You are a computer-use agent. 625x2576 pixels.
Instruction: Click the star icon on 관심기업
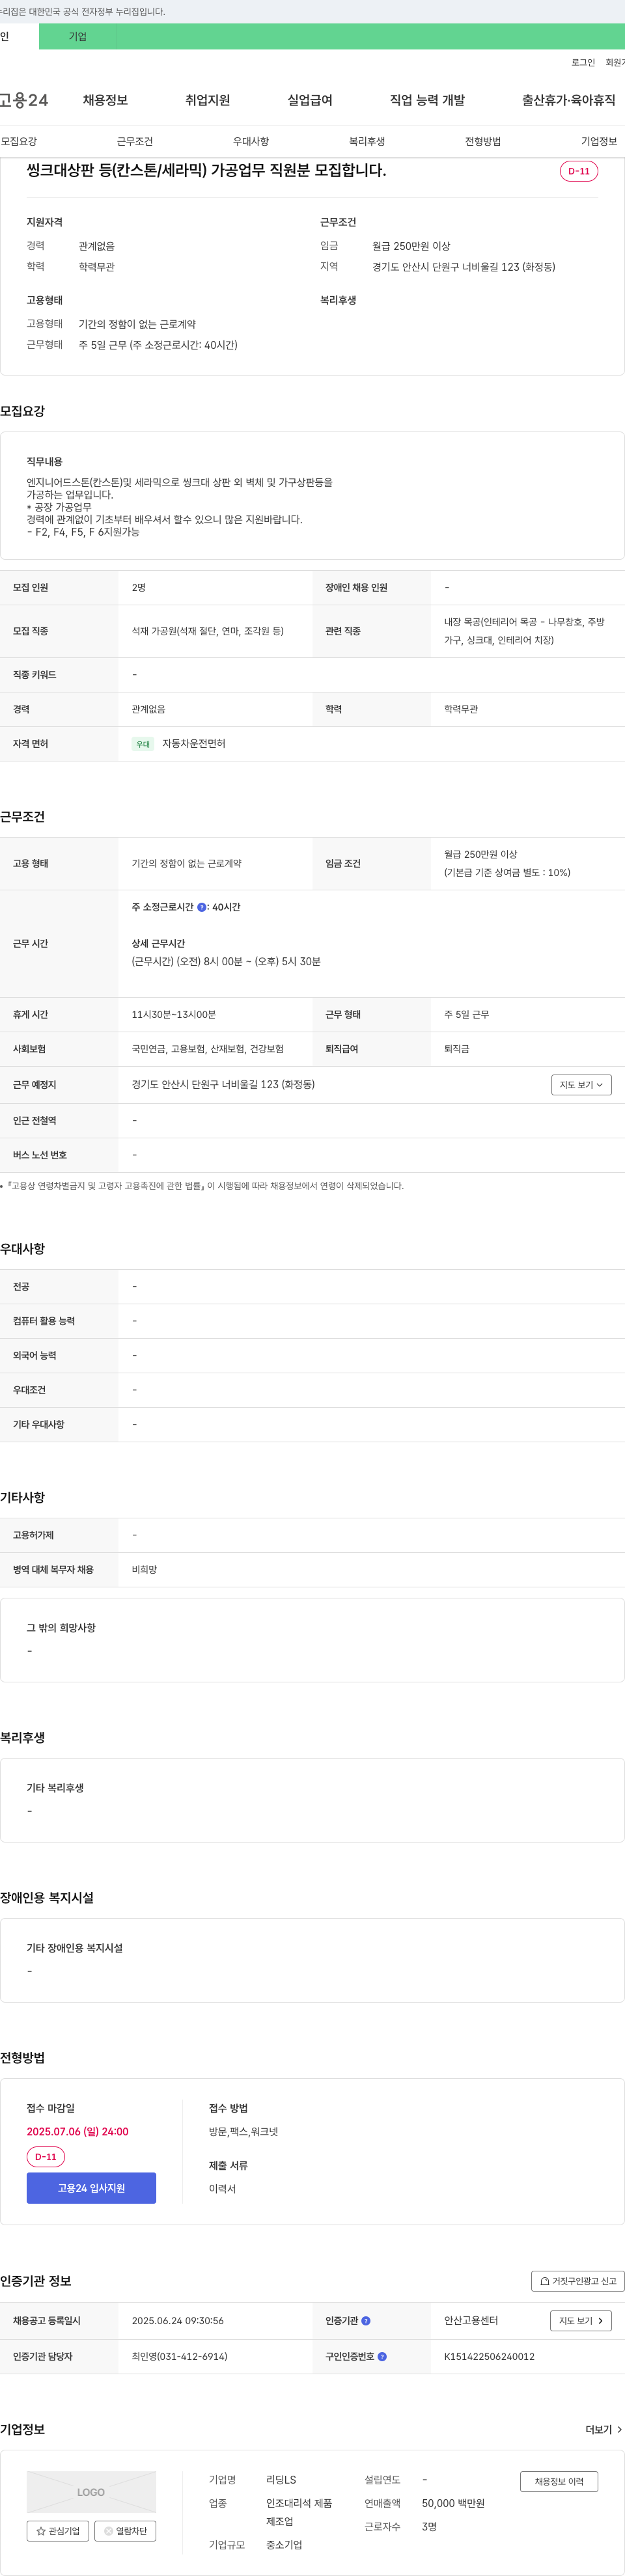[x=41, y=2531]
